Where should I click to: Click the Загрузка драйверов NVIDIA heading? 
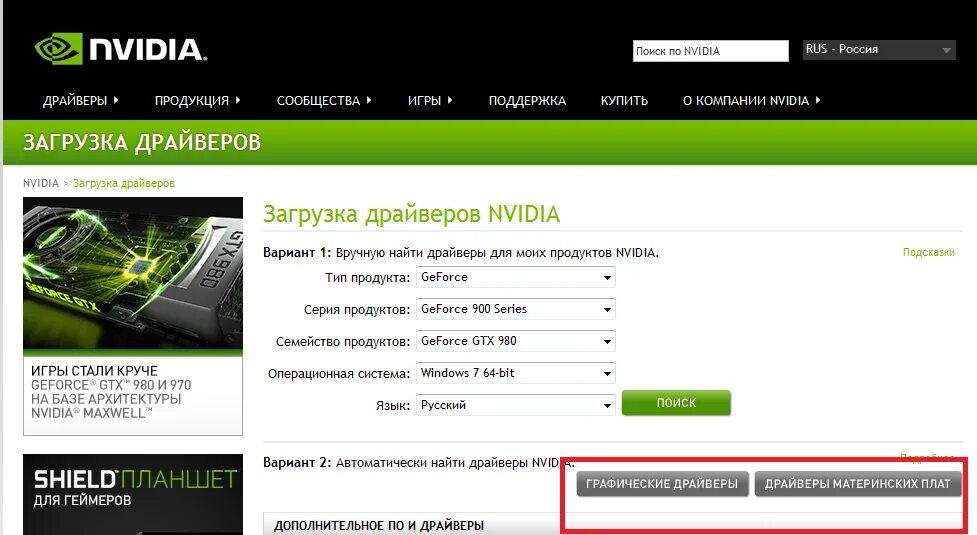click(411, 214)
